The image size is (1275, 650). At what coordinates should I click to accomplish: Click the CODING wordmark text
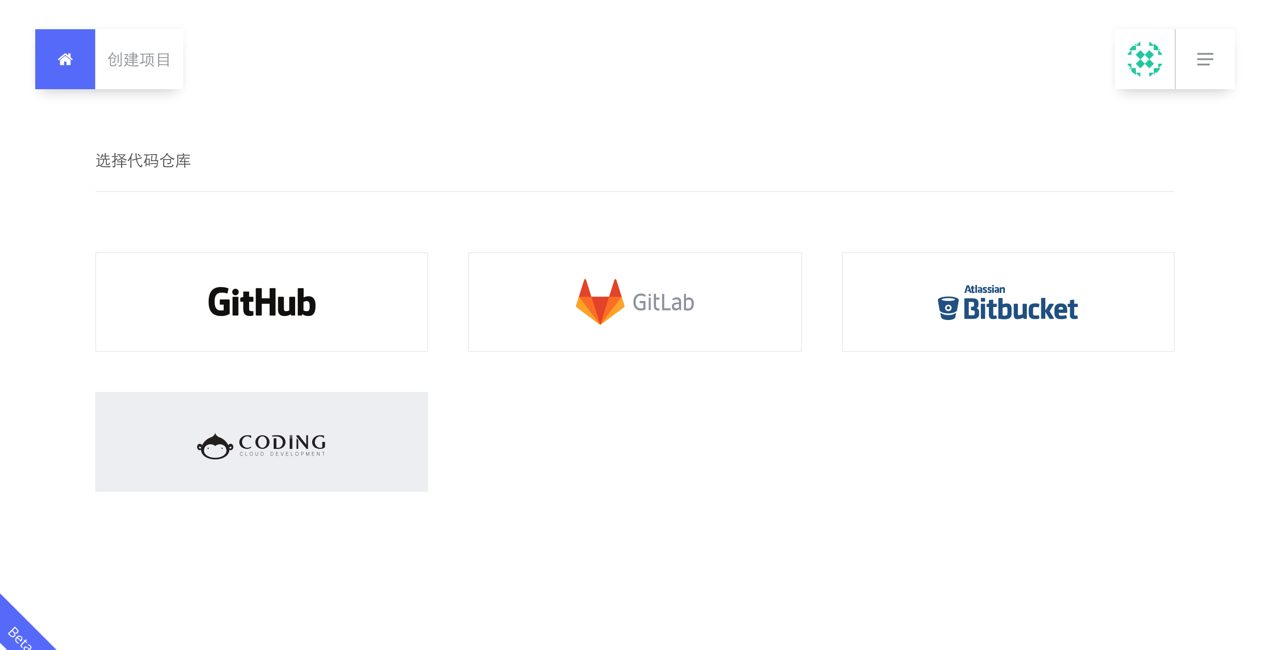point(282,441)
